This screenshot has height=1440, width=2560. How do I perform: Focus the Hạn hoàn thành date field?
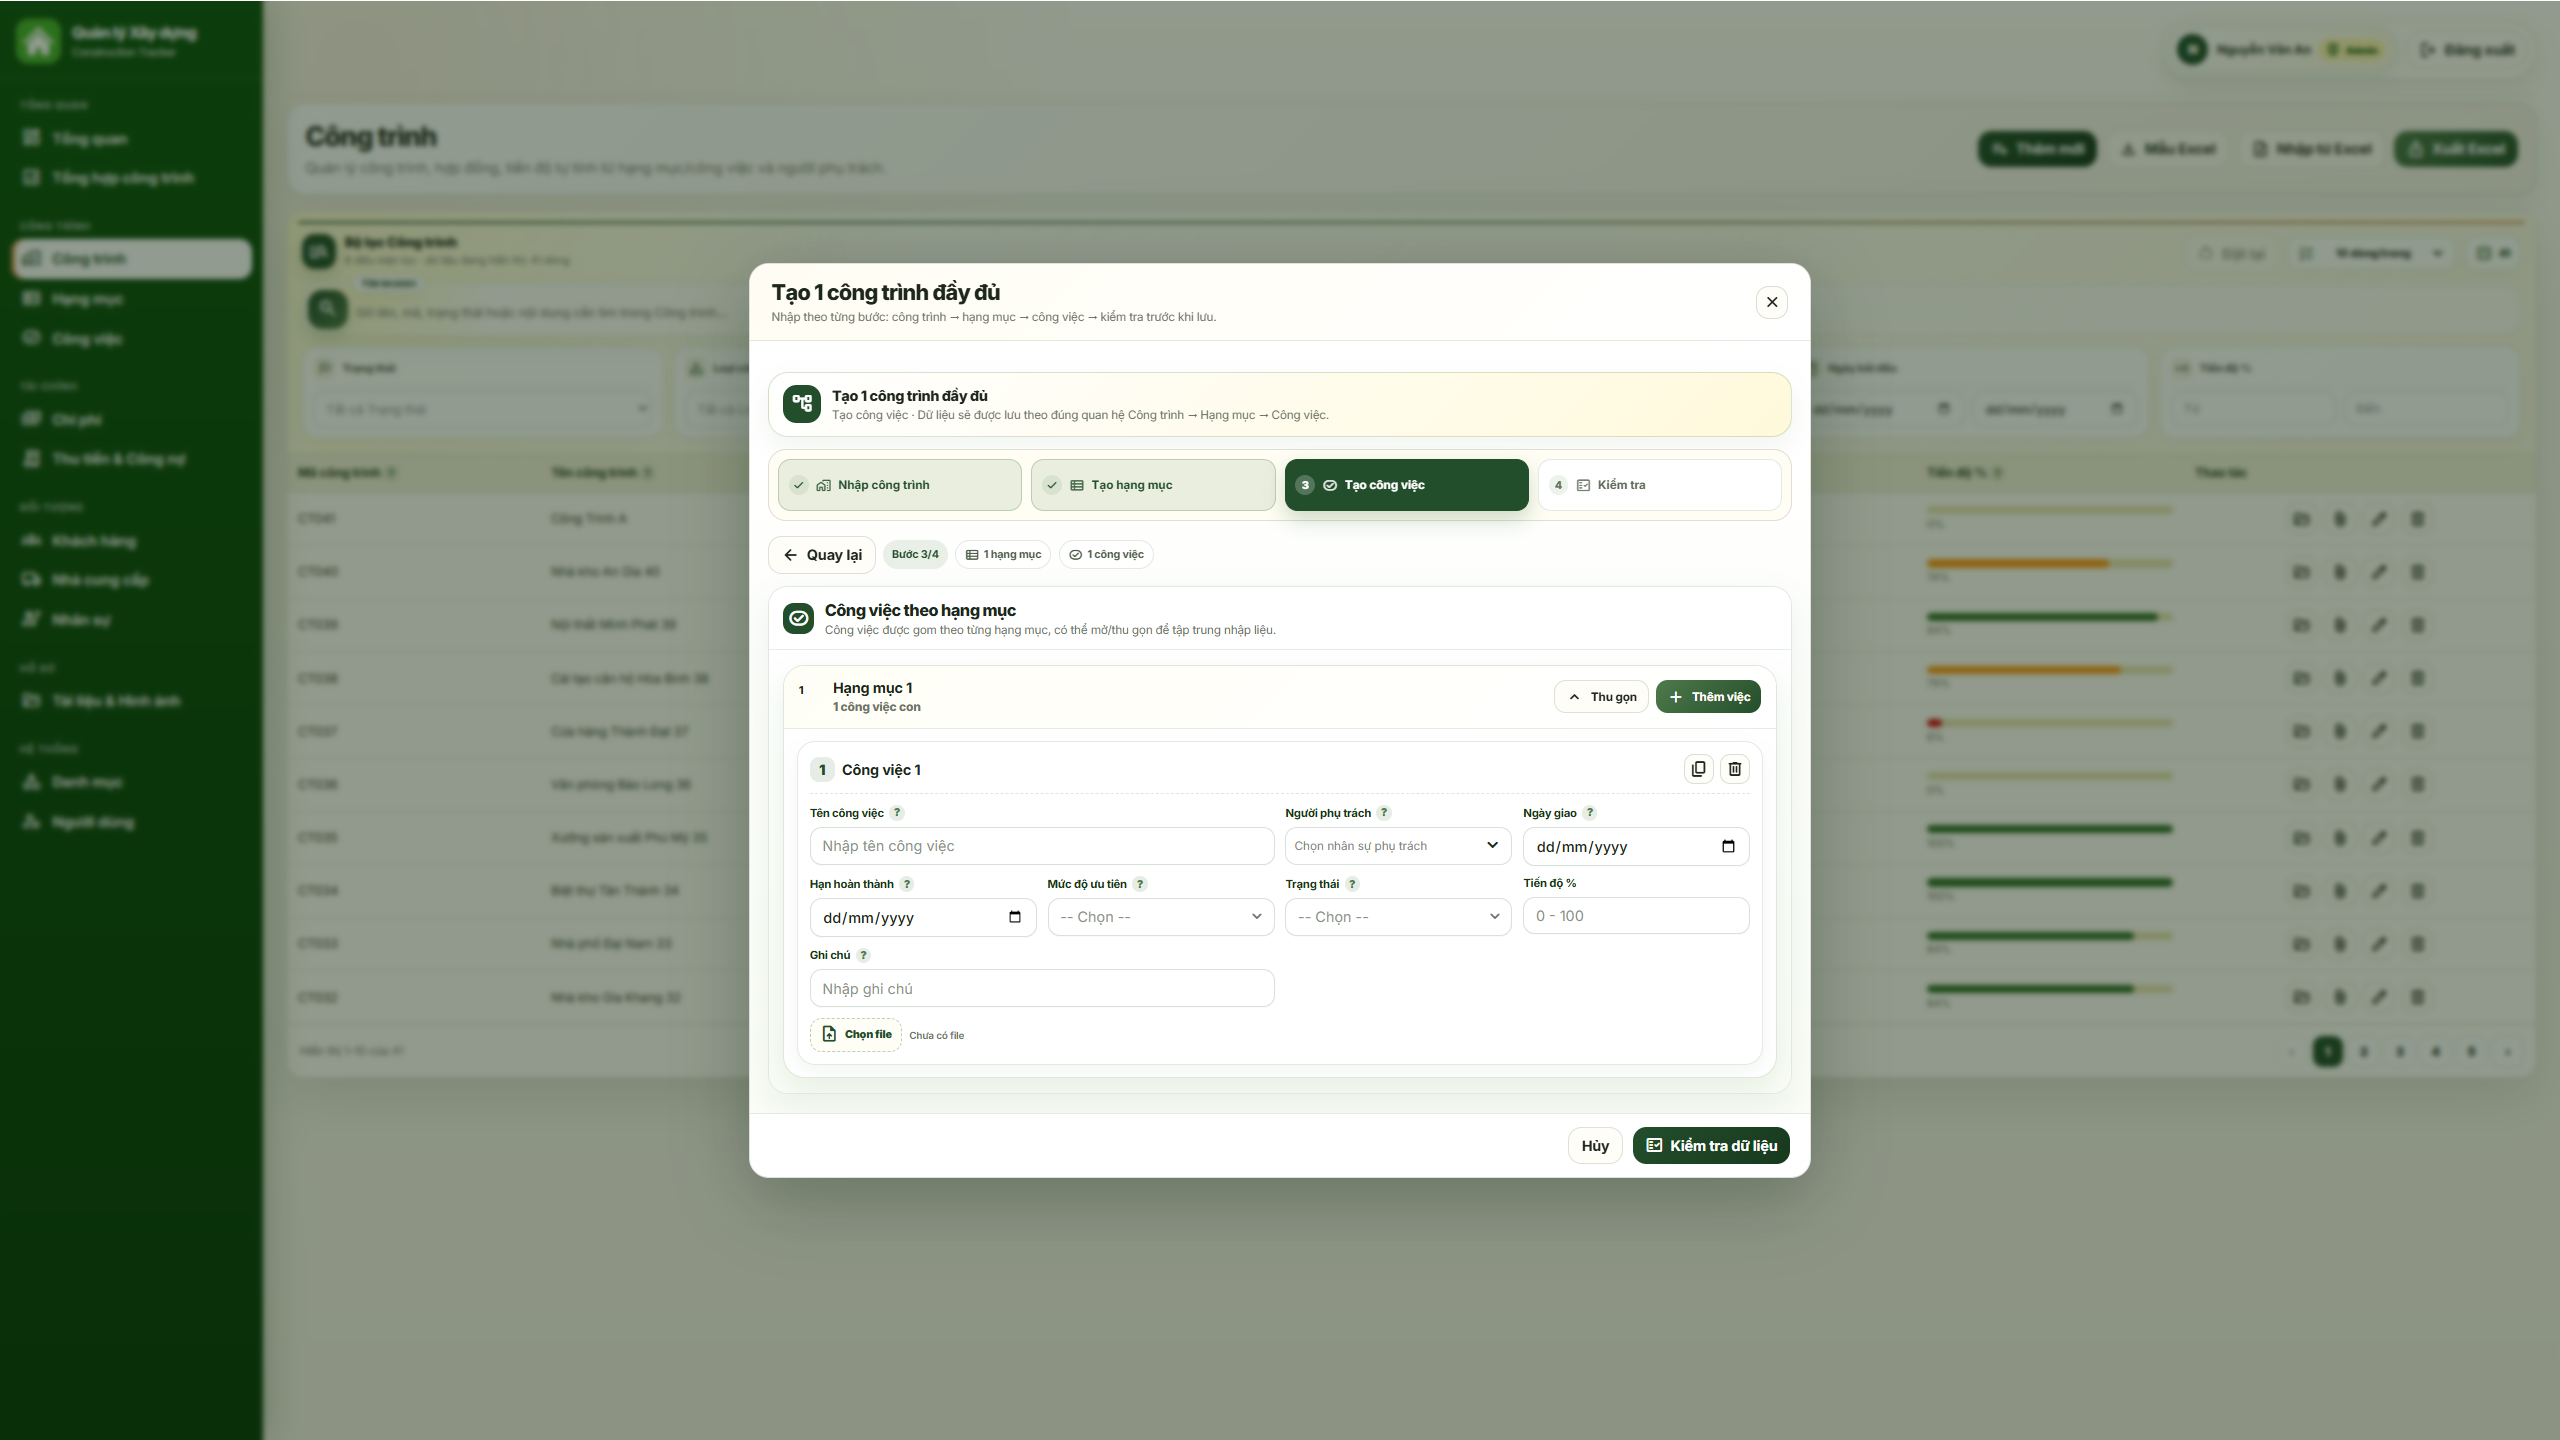point(923,917)
